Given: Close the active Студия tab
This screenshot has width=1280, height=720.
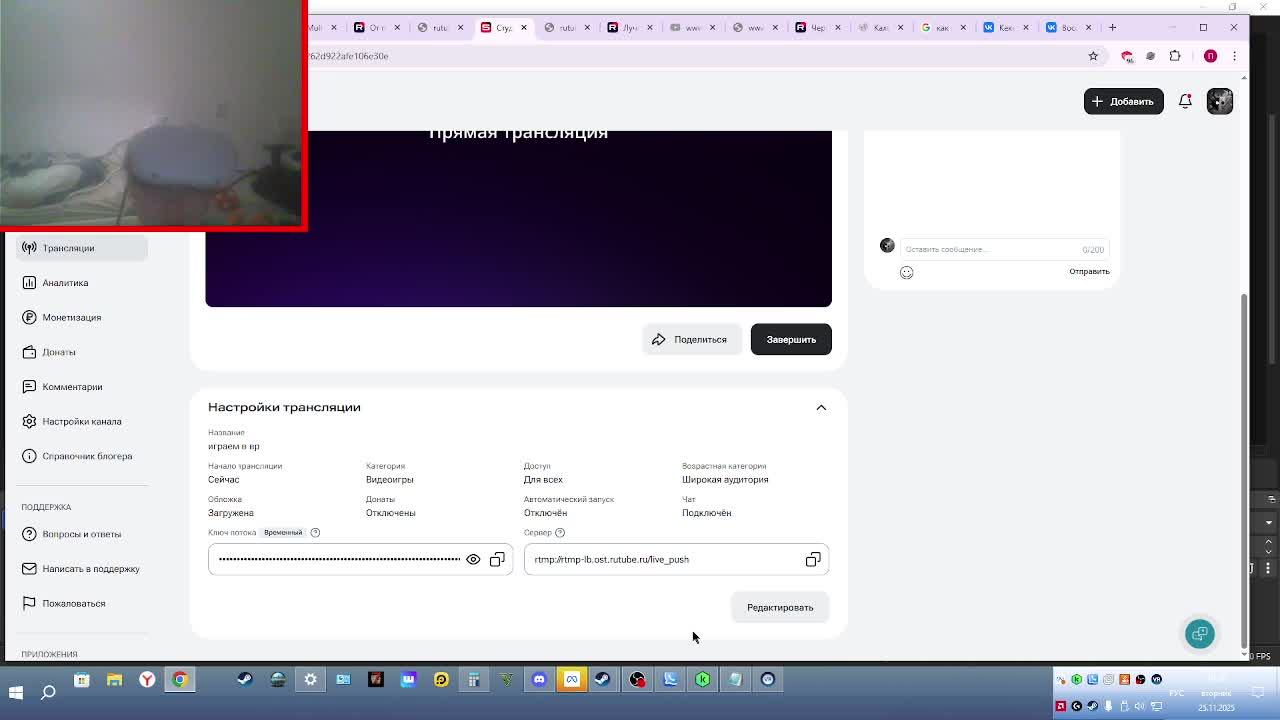Looking at the screenshot, I should coord(523,27).
